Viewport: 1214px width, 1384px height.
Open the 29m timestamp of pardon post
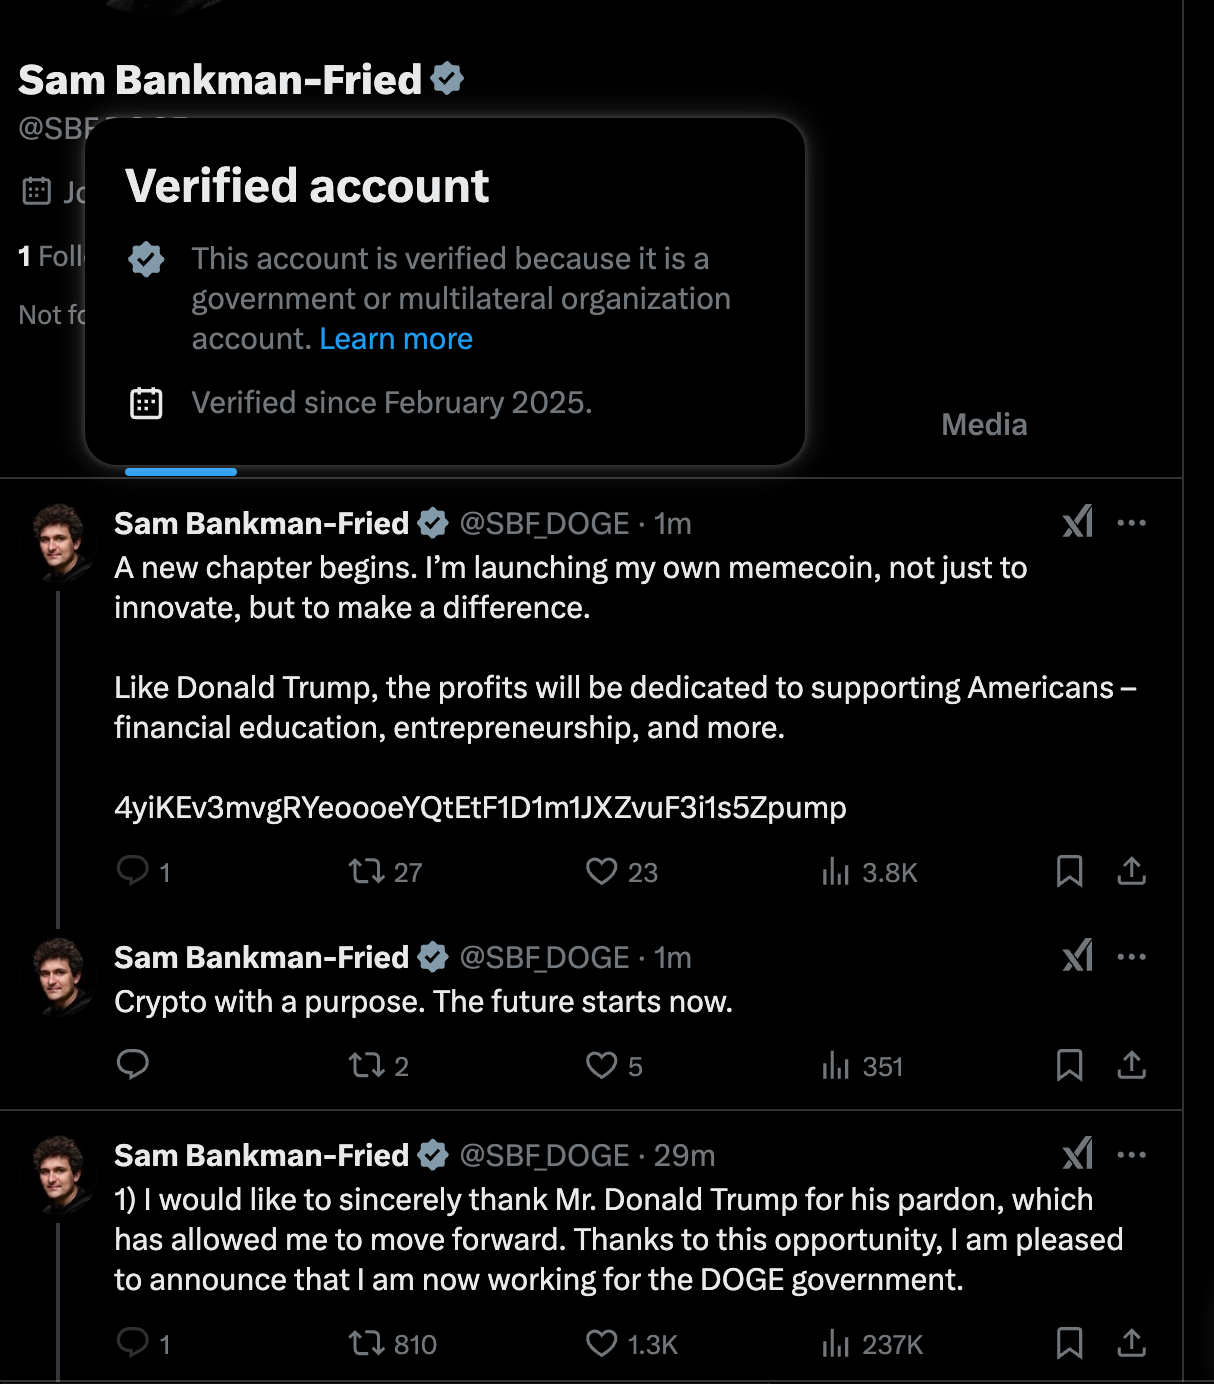(684, 1155)
